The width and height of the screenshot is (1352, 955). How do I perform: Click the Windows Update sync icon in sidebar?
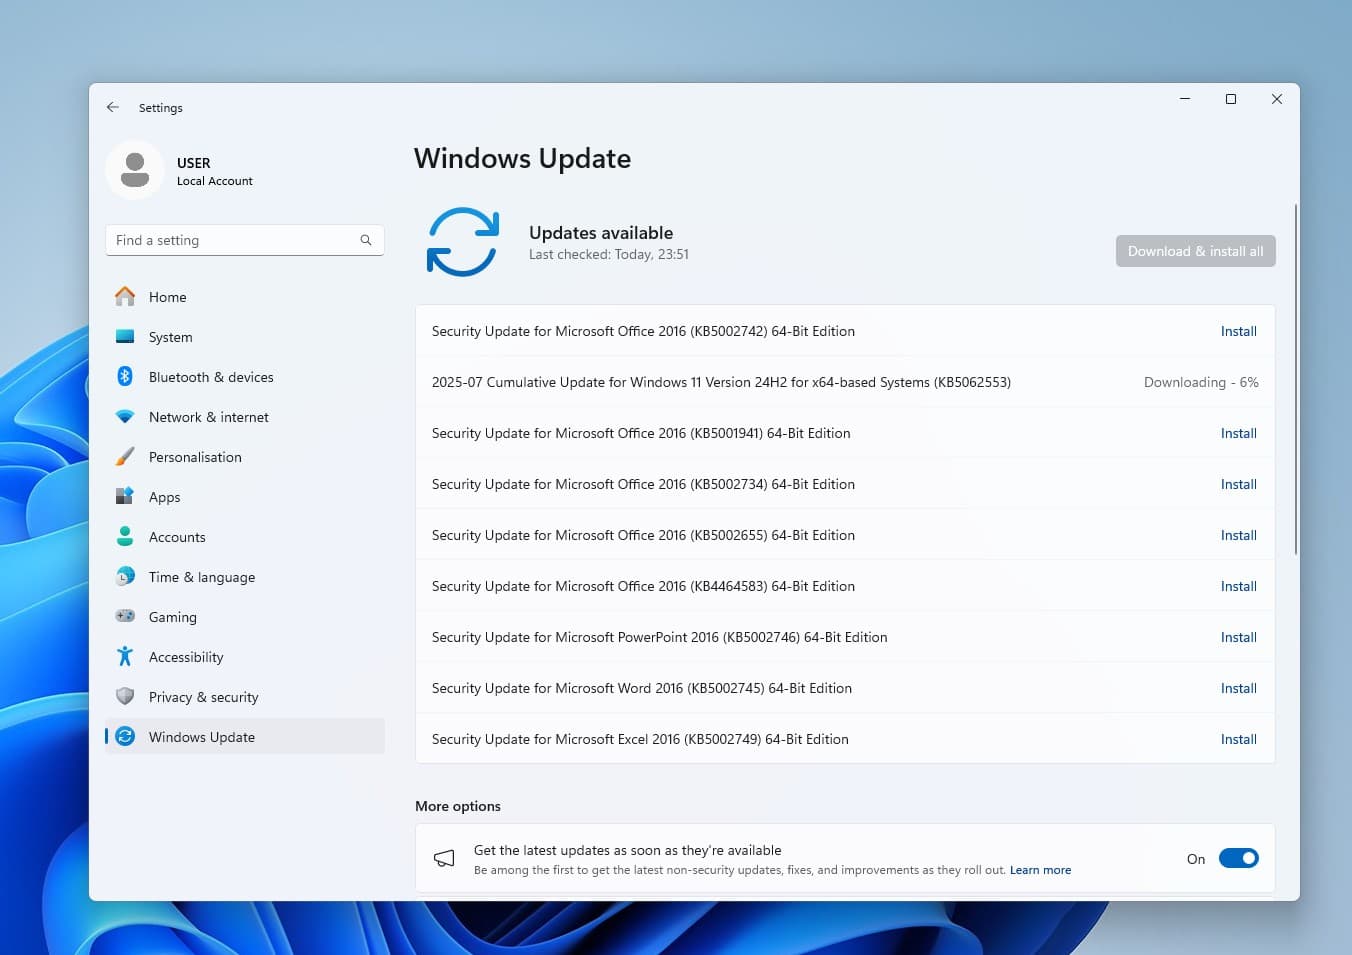coord(125,737)
